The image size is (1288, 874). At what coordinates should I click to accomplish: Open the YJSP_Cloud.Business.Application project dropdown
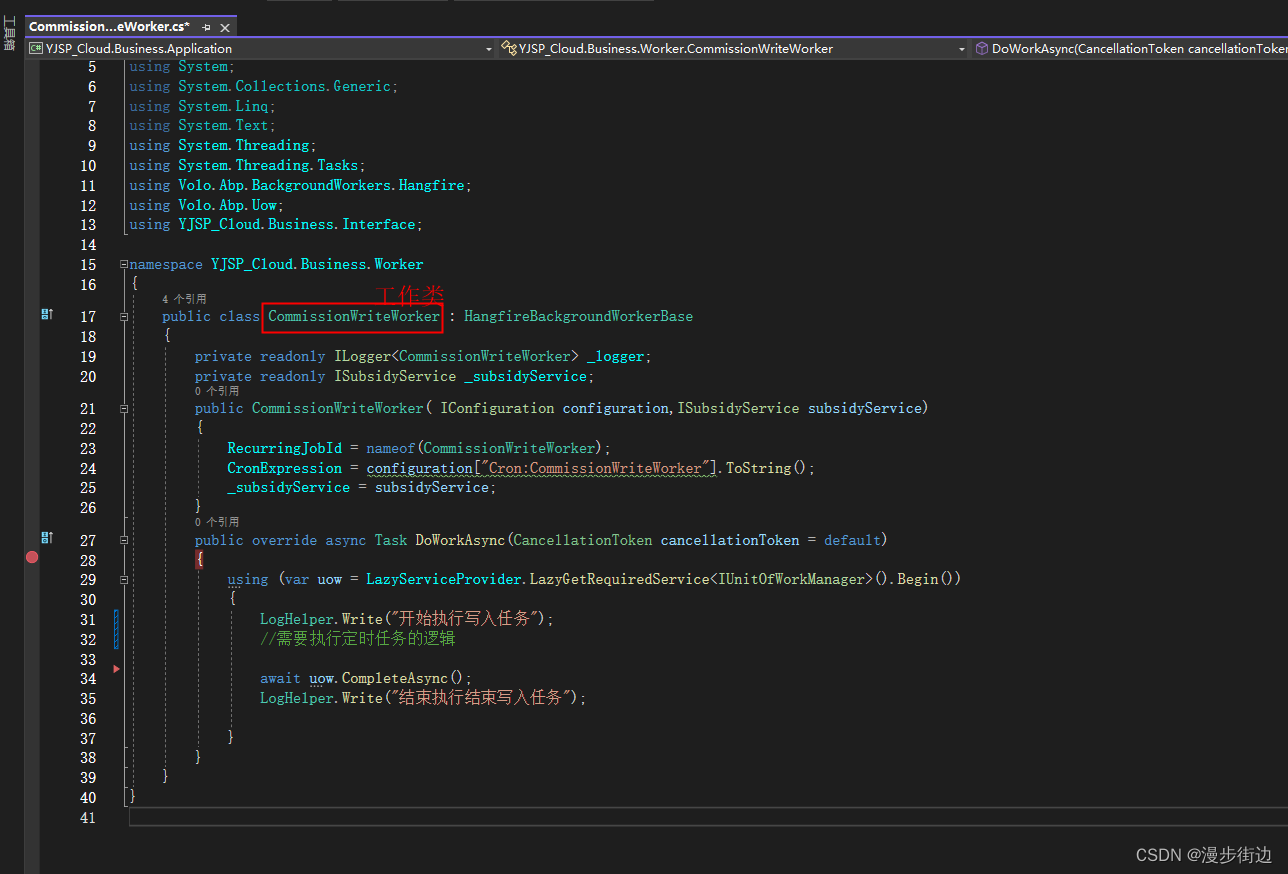(x=487, y=47)
